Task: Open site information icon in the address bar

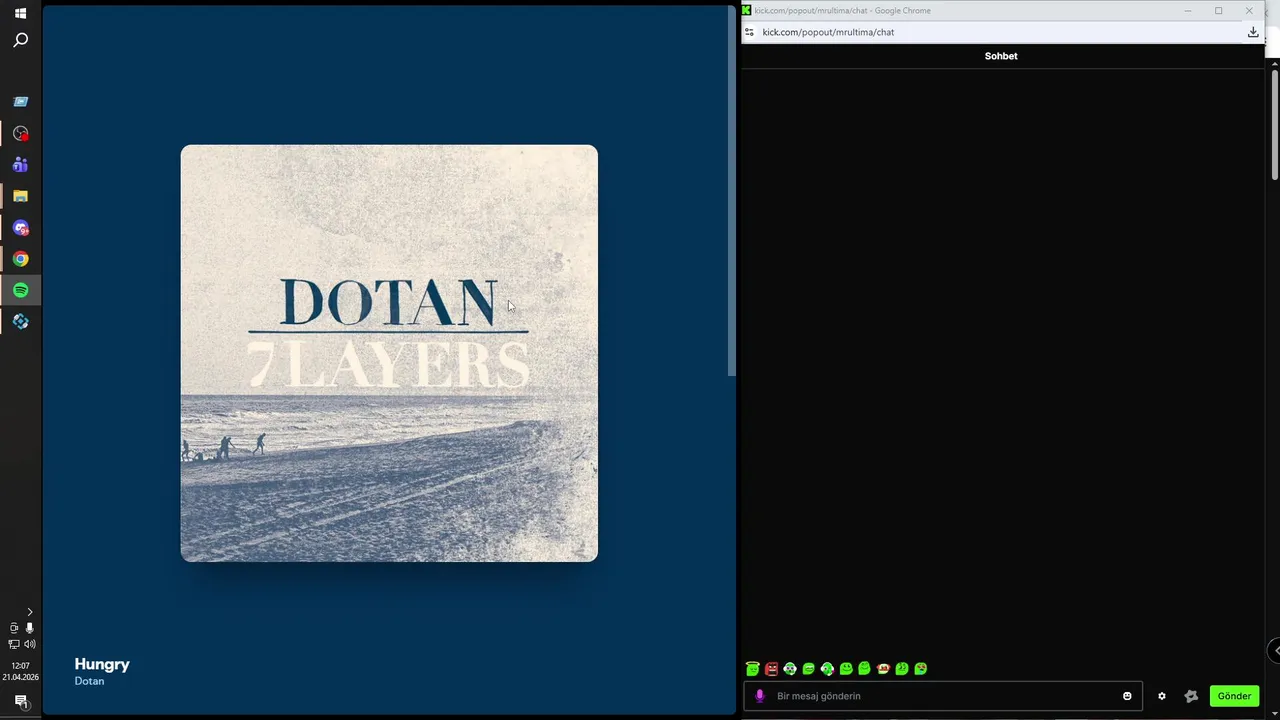Action: click(749, 32)
